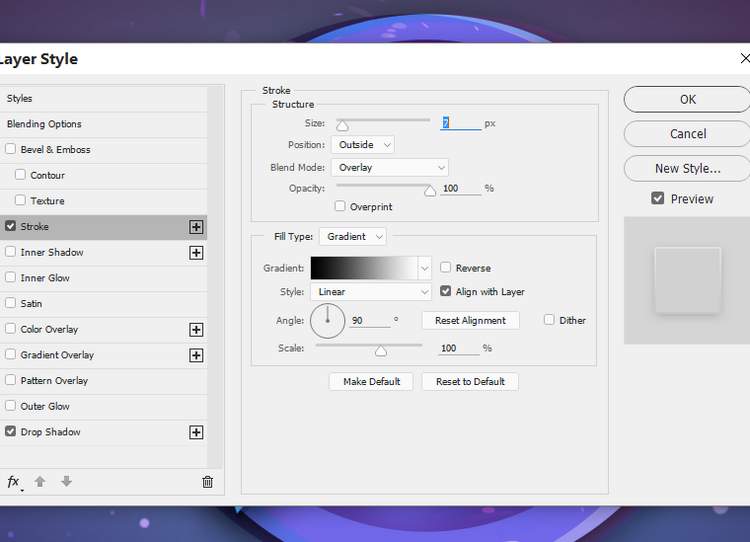The width and height of the screenshot is (750, 542).
Task: Expand the Fill Type dropdown showing Gradient
Action: point(352,237)
